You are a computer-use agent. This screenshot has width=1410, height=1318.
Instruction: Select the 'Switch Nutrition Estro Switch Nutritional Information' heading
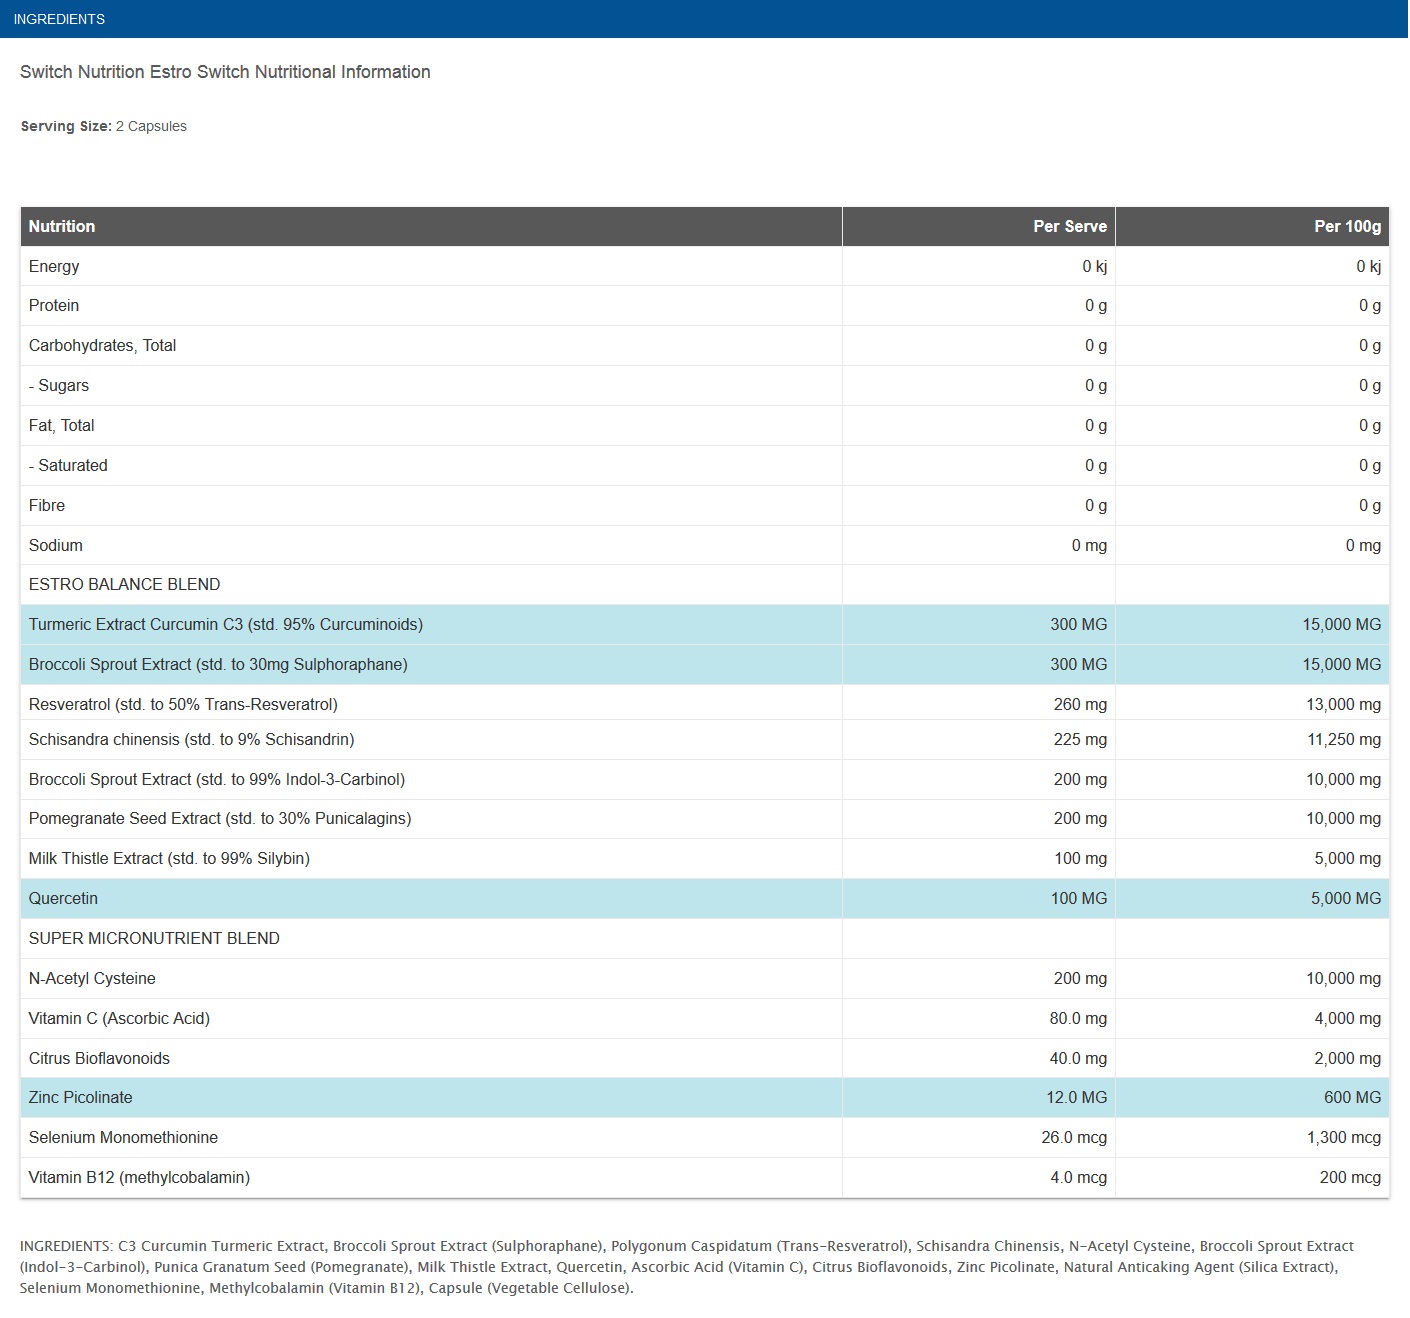(225, 72)
